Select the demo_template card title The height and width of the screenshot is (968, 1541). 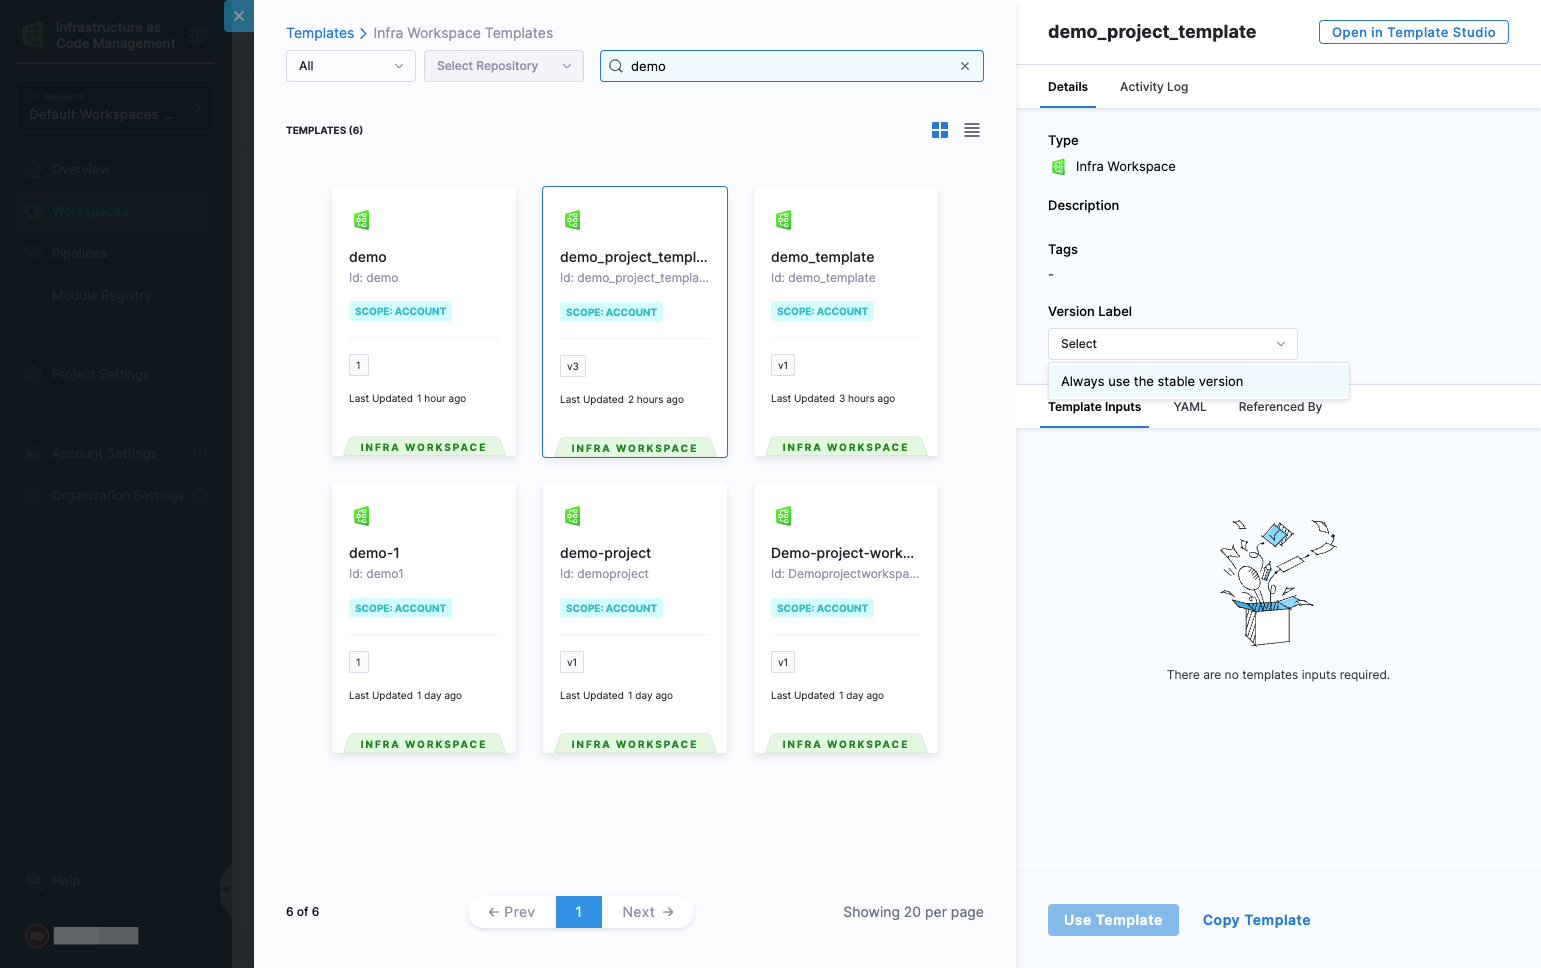tap(822, 257)
